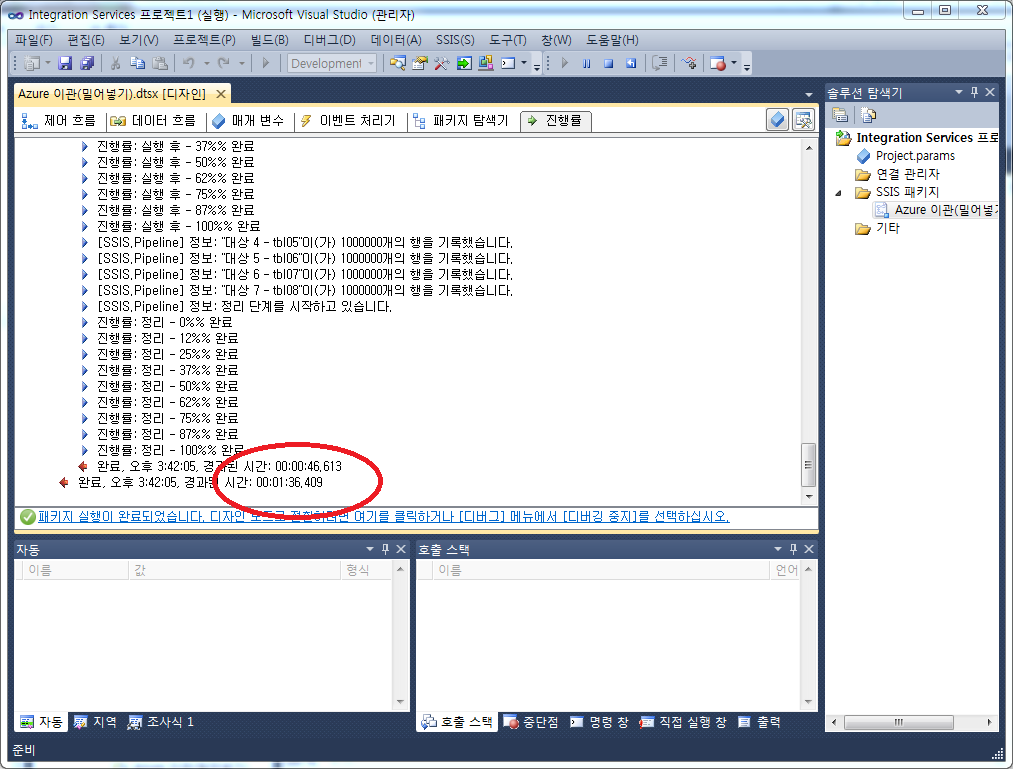Select the Azure 이관 package in Solution Explorer

(946, 210)
